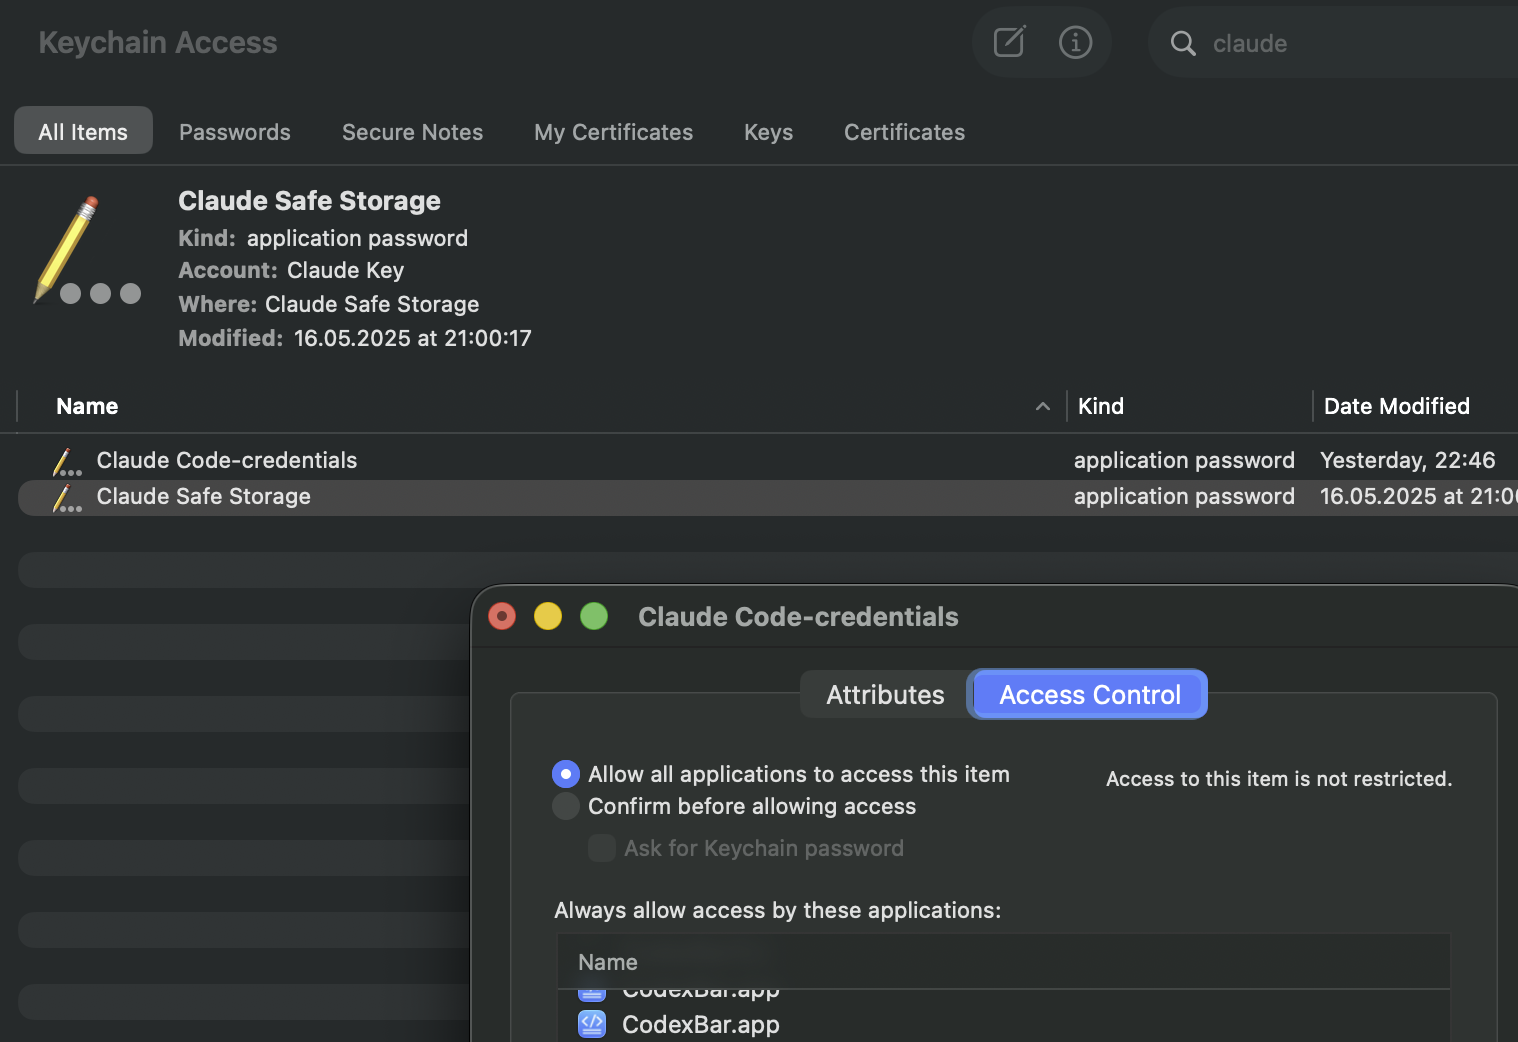
Task: Close the Claude Code-credentials window
Action: tap(502, 616)
